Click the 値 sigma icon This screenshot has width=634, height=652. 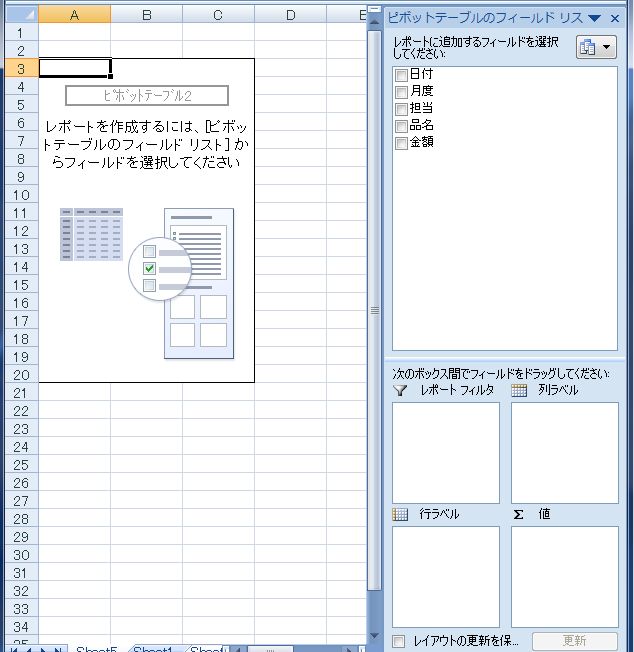coord(519,514)
